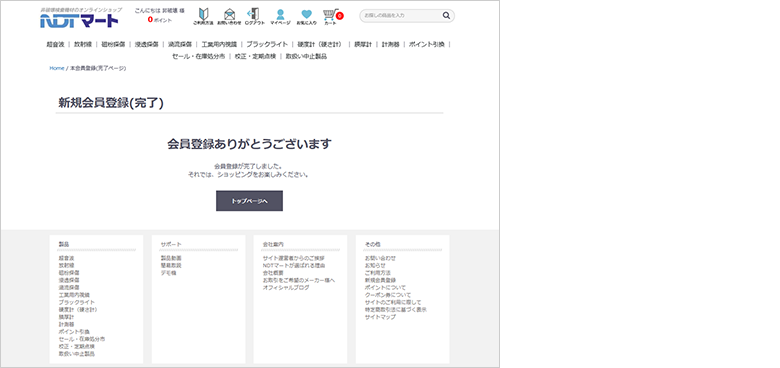
Task: Click the 0 ポイント balance in header
Action: 159,20
